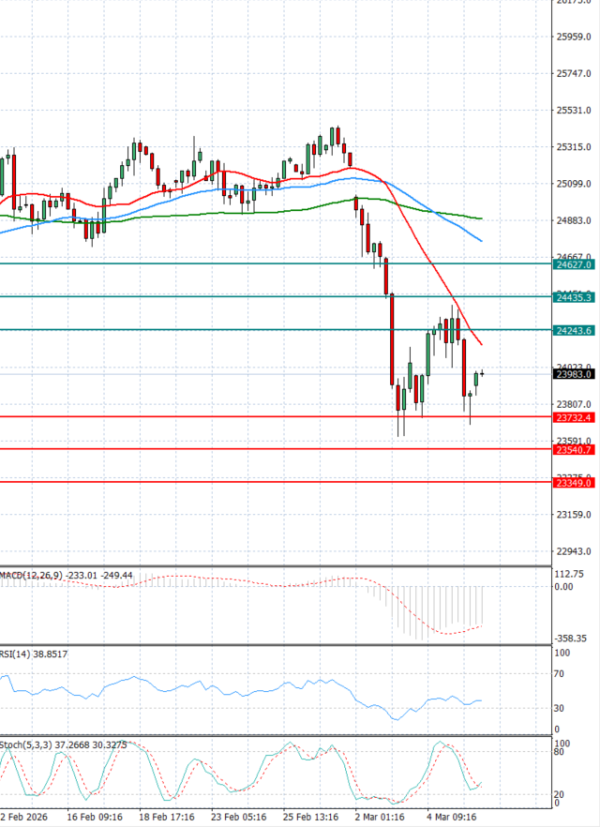The image size is (600, 827).
Task: Click the 23732.4 support price label
Action: [x=575, y=418]
